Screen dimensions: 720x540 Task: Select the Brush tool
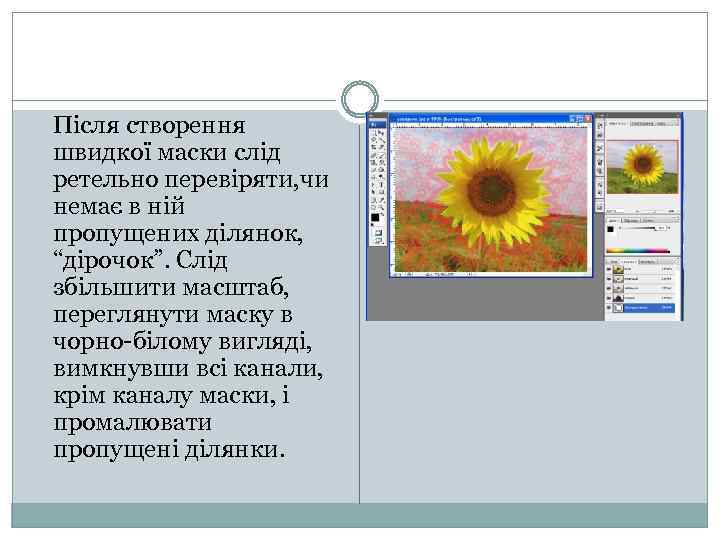(381, 155)
